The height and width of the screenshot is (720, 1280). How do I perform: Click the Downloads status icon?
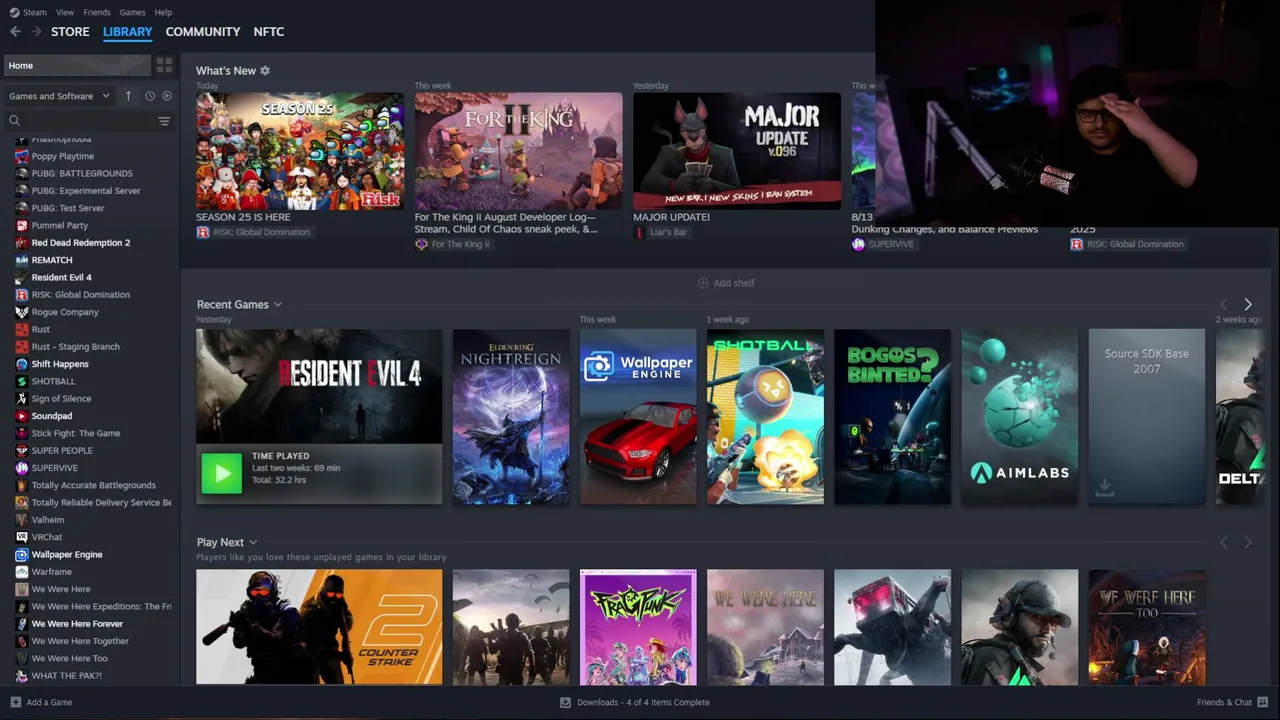click(565, 702)
